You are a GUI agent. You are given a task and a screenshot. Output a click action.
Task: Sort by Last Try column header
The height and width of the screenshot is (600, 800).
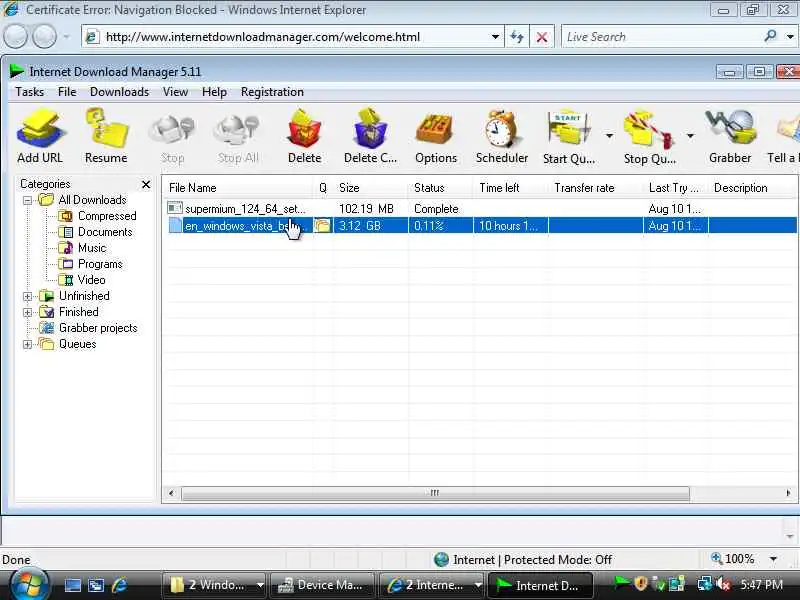tap(676, 188)
